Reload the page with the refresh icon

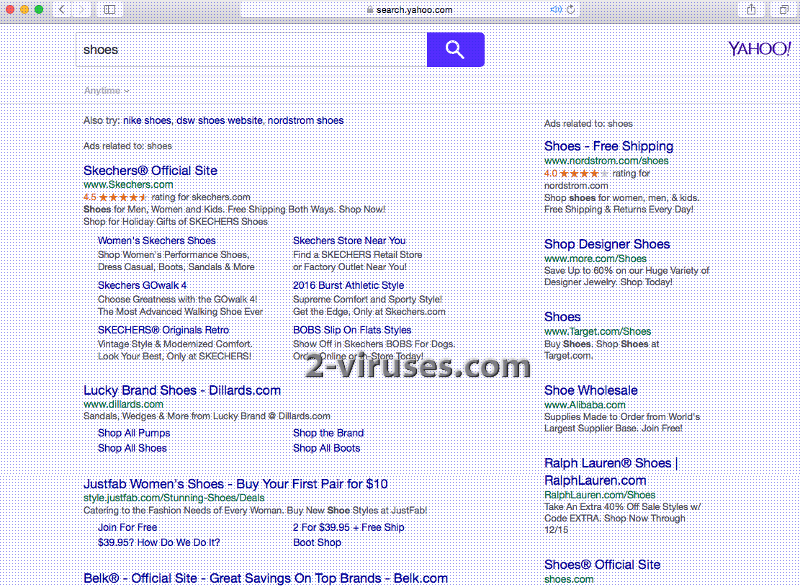coord(571,9)
